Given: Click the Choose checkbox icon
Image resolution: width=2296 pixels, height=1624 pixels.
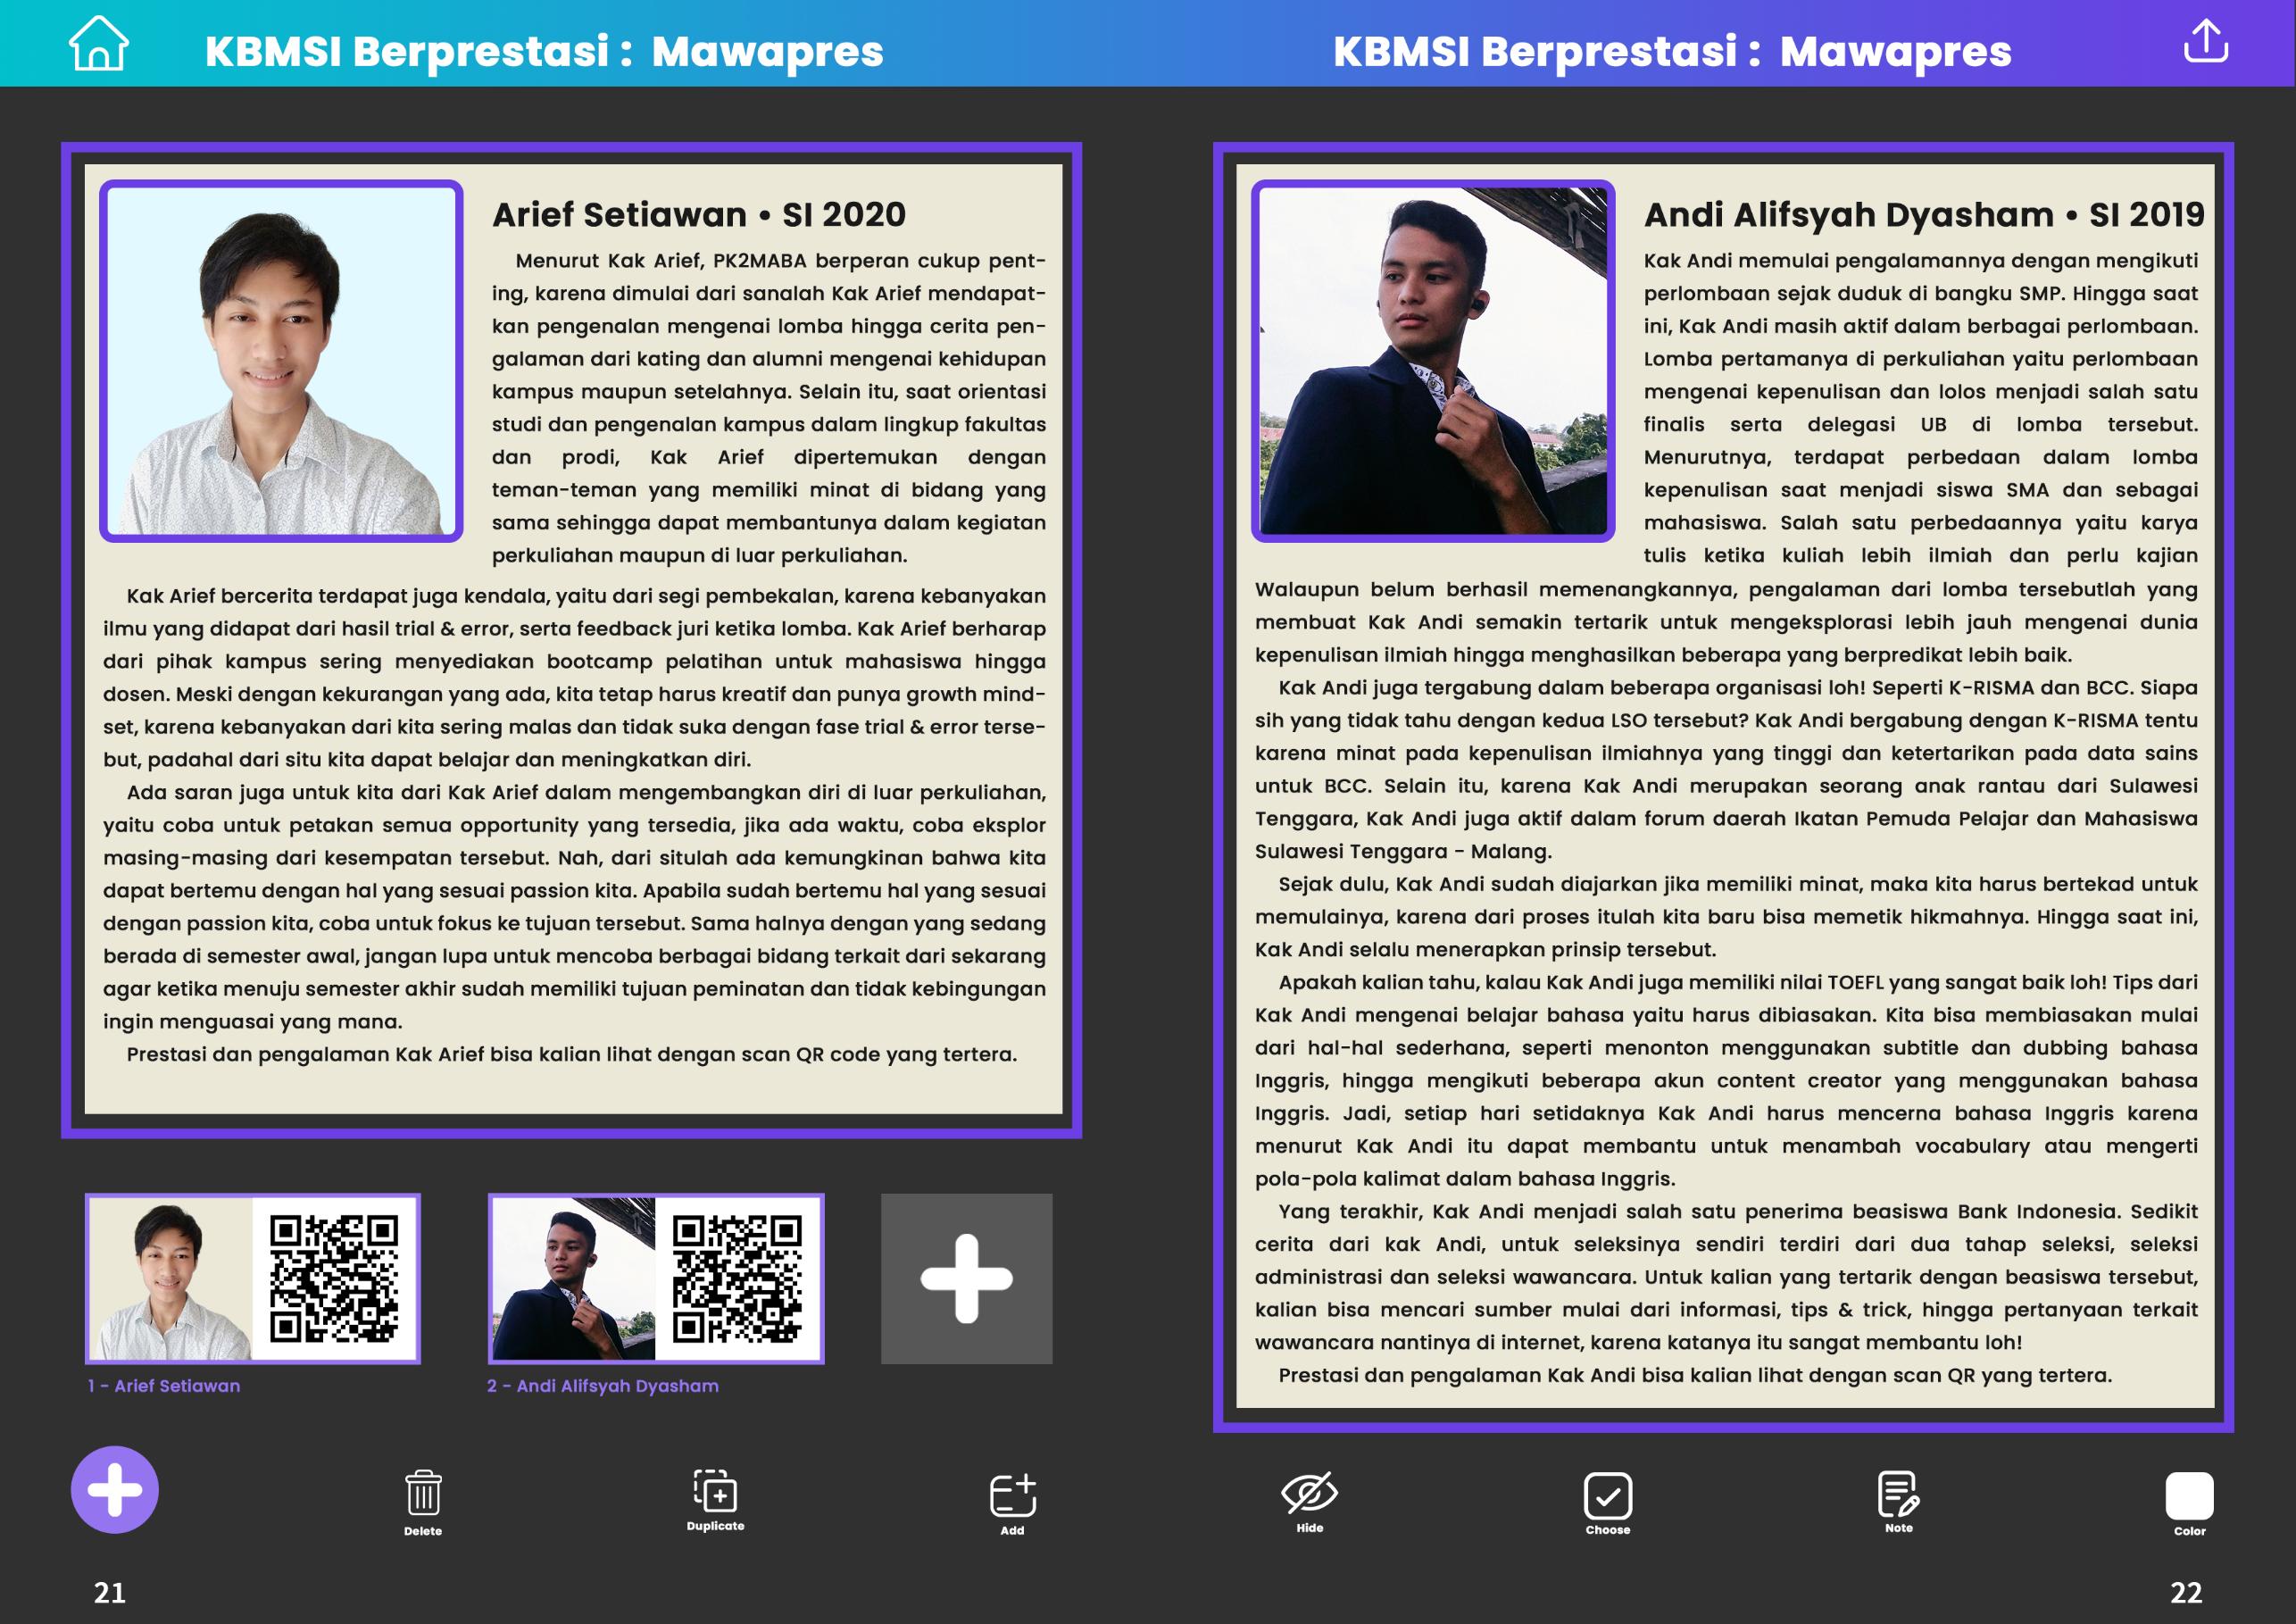Looking at the screenshot, I should (1607, 1496).
